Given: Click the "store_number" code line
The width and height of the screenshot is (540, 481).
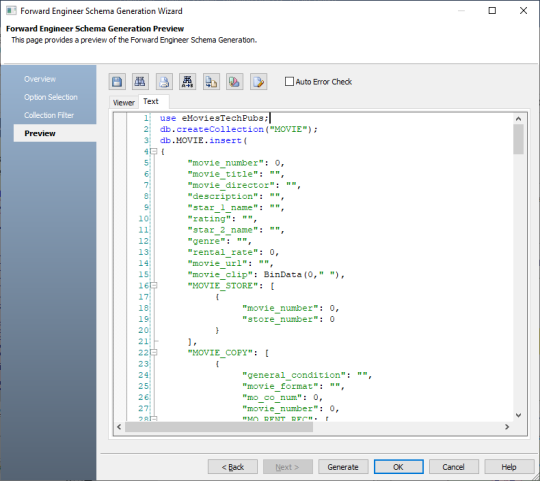Looking at the screenshot, I should [289, 320].
